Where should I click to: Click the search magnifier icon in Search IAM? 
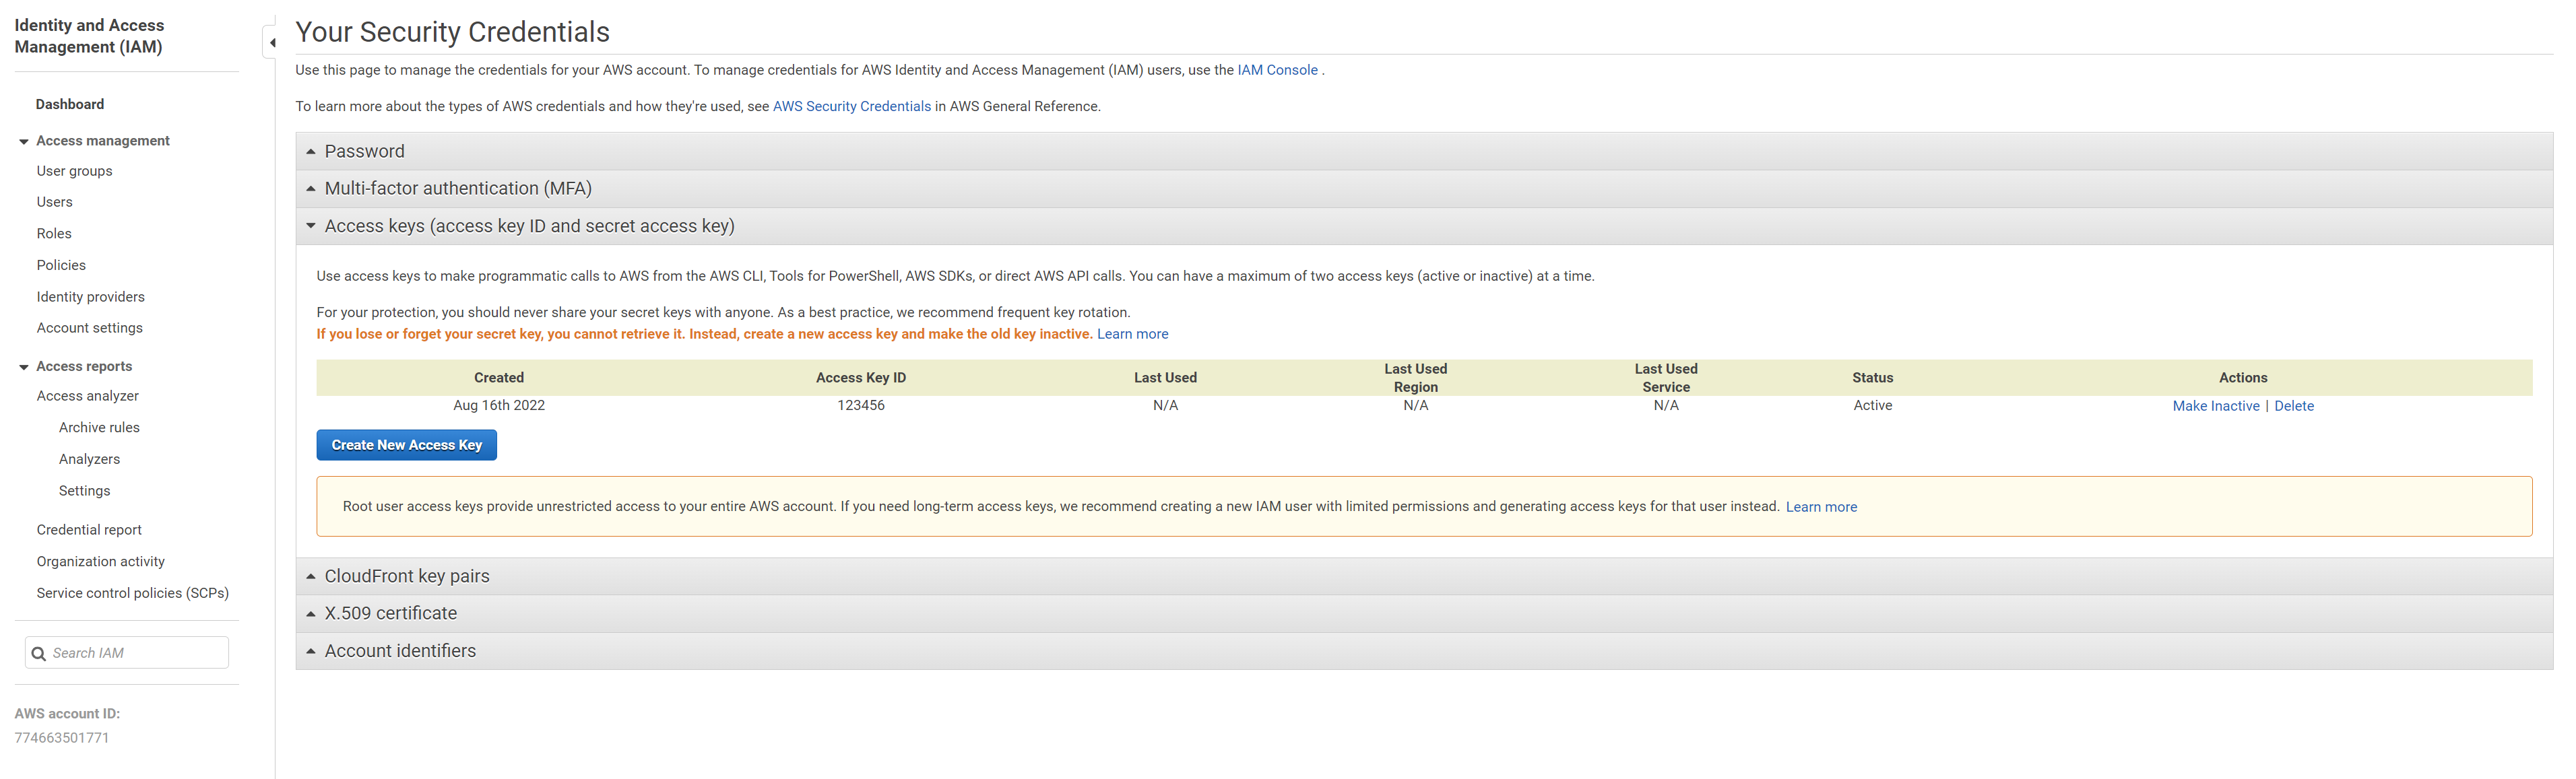pos(39,653)
